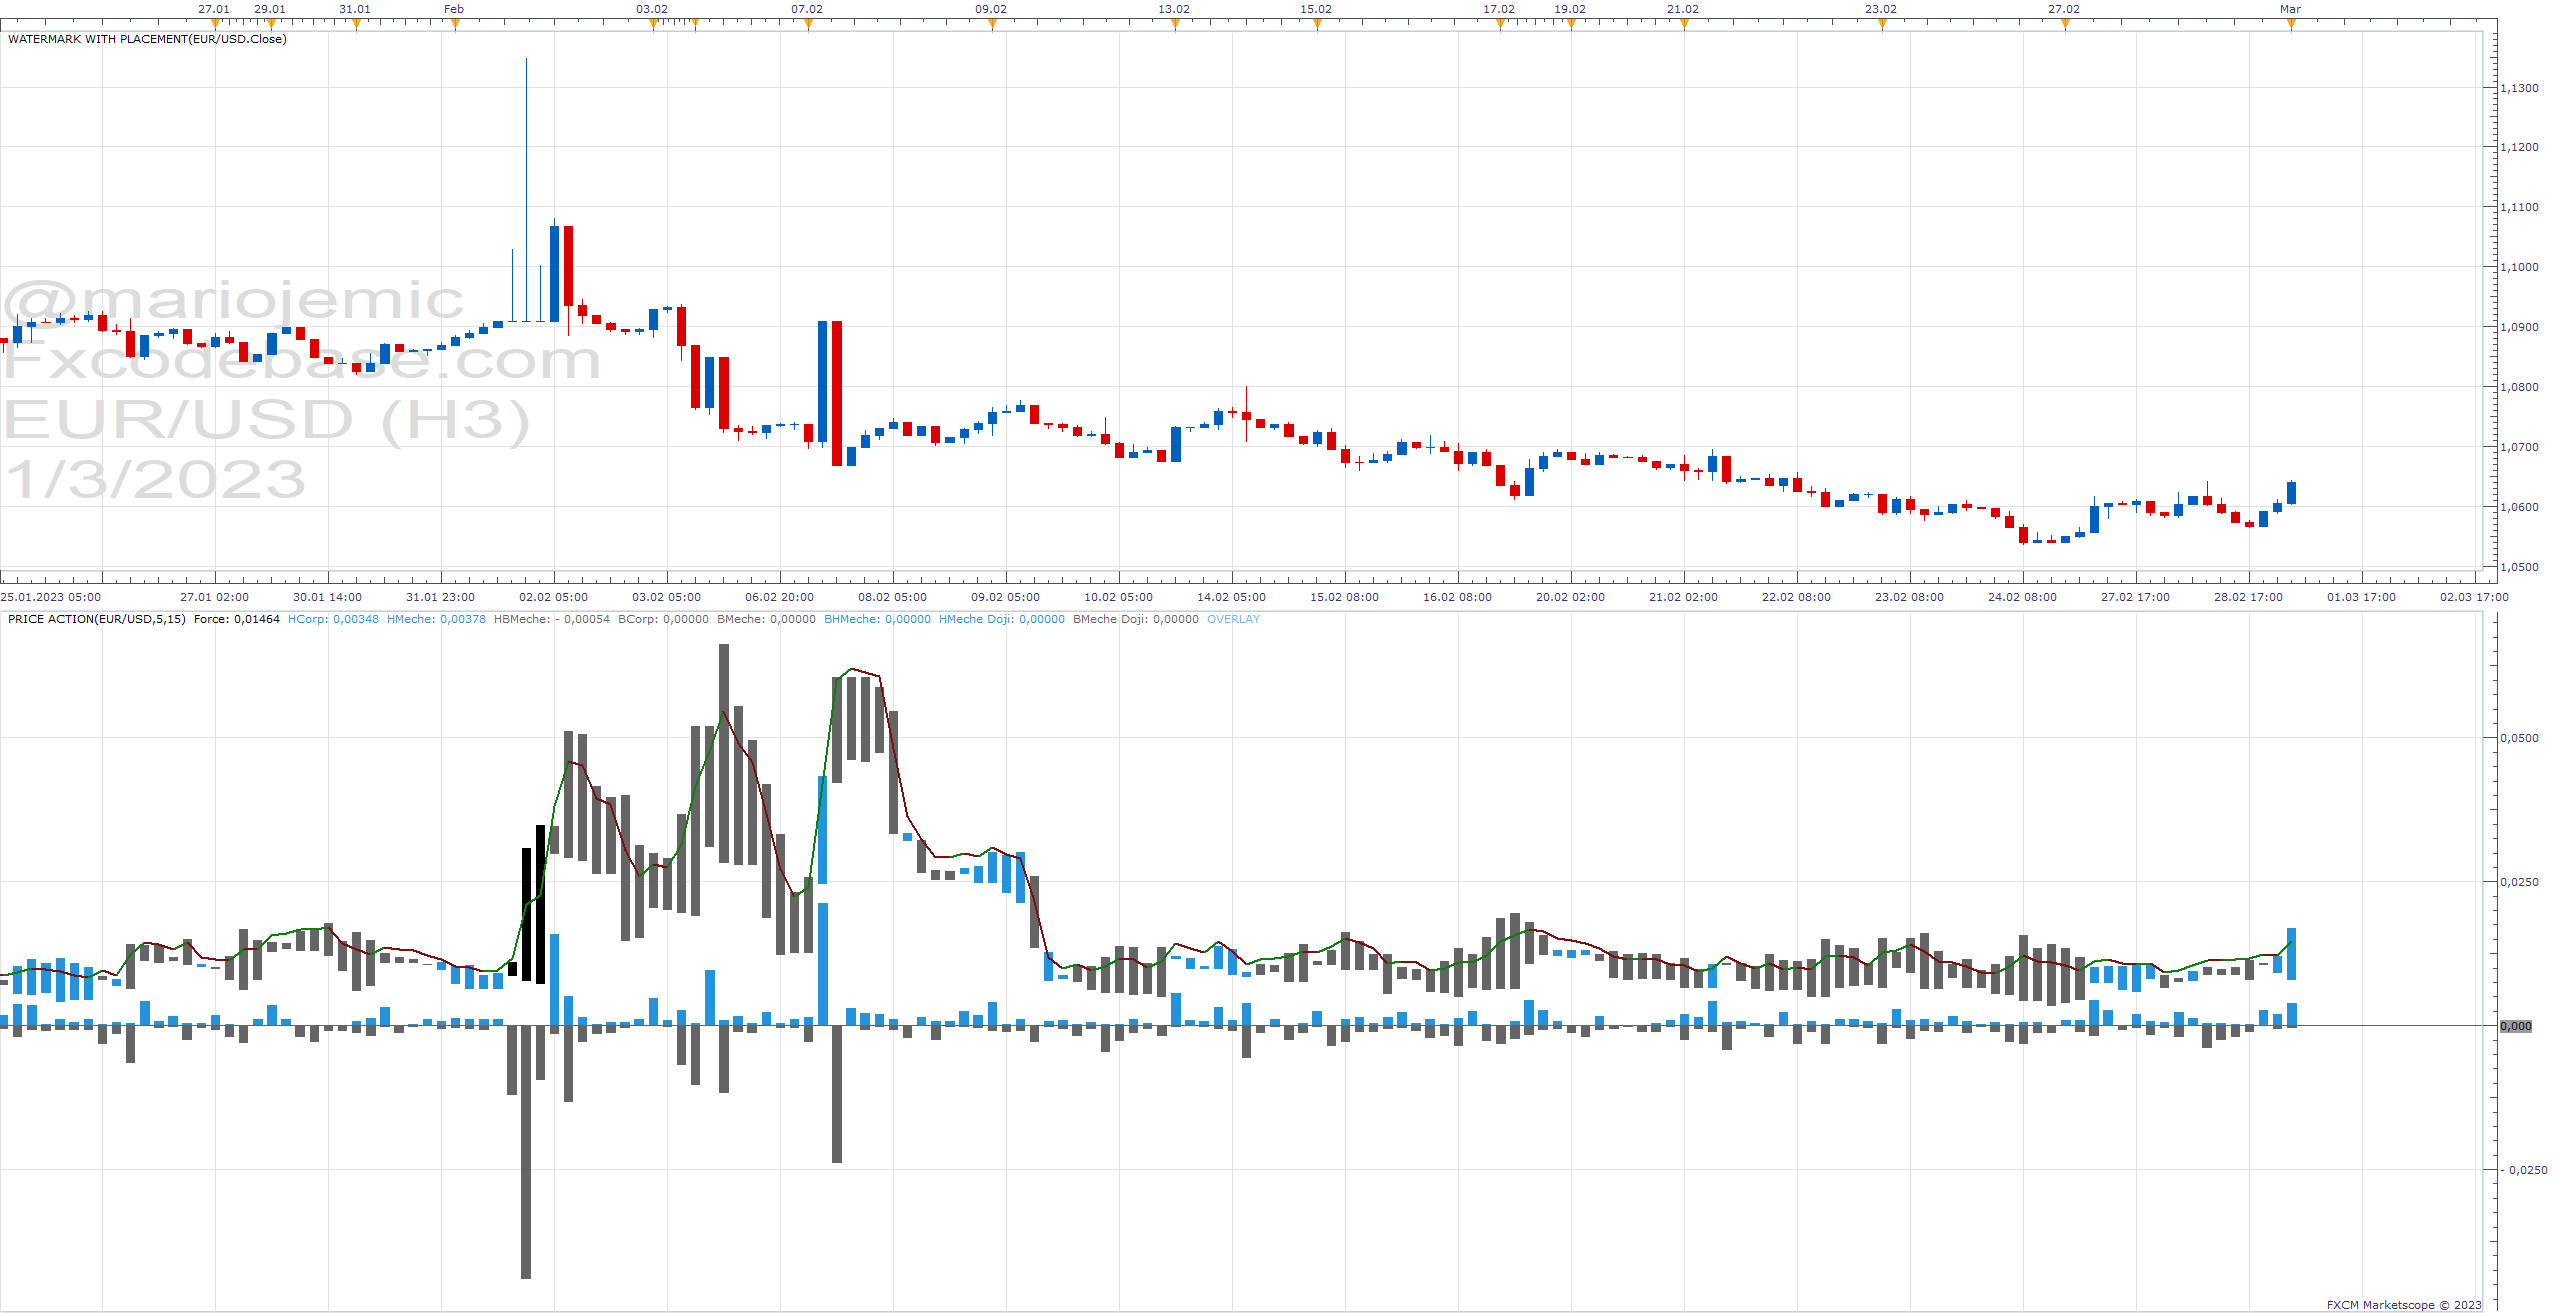Click the 31.01 day marker triangle
The height and width of the screenshot is (1313, 2555).
[x=356, y=25]
